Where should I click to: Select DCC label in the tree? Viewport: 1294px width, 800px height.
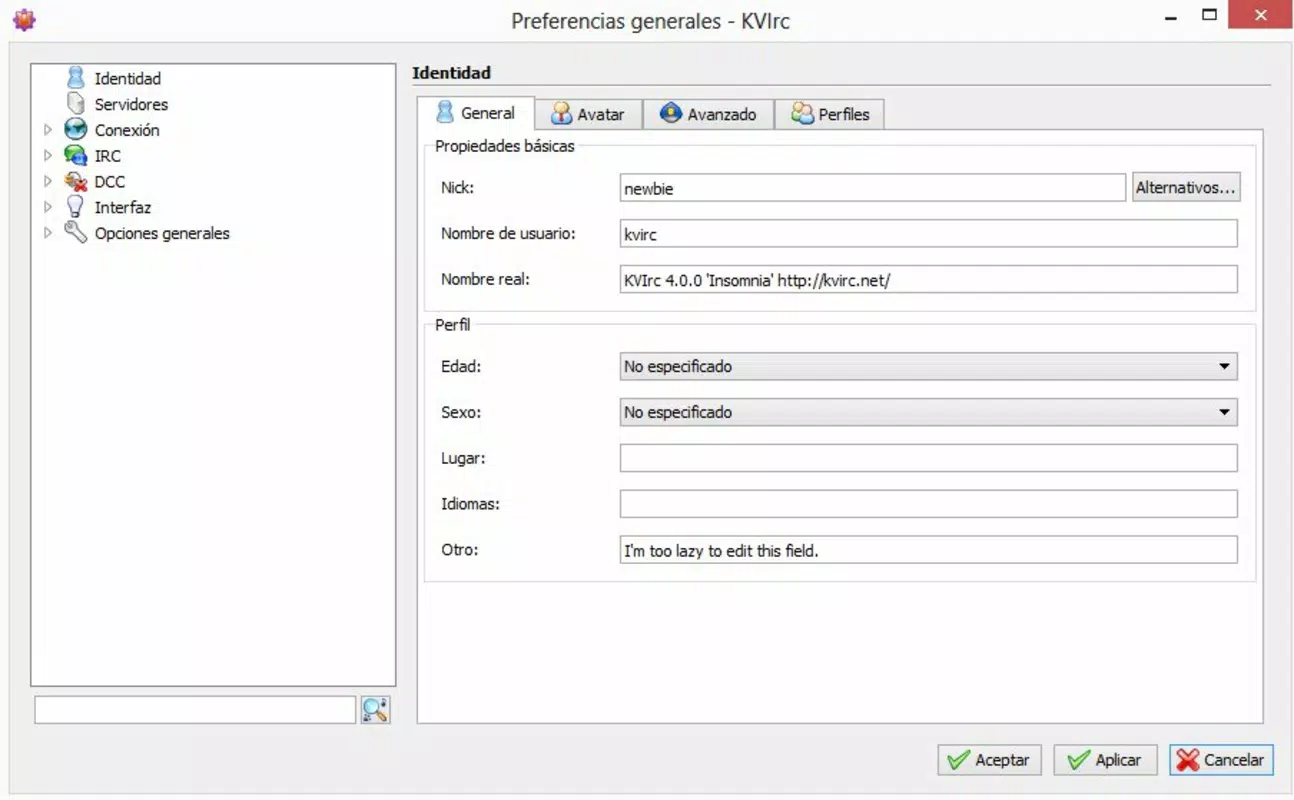click(109, 182)
